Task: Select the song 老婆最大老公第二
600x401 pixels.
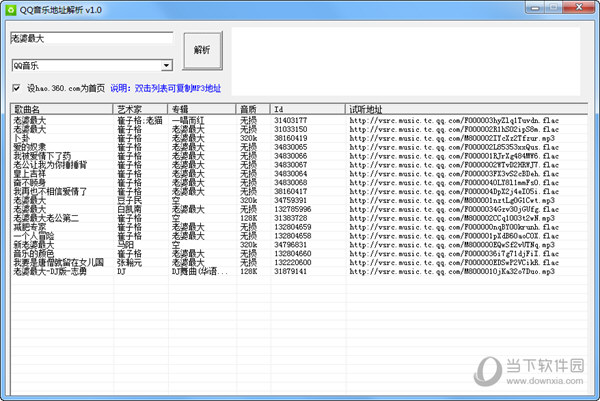Action: (46, 218)
